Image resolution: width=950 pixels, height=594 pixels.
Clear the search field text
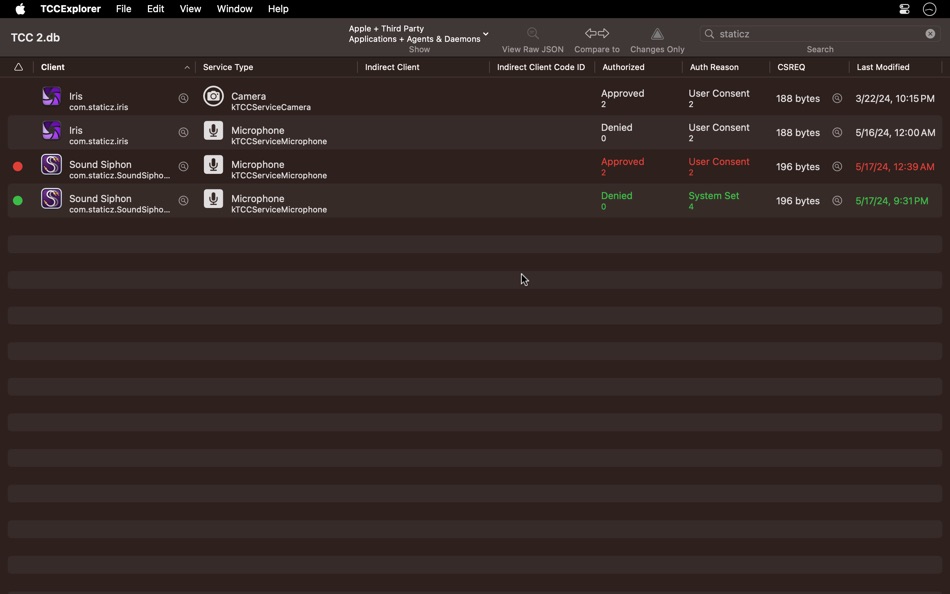930,34
